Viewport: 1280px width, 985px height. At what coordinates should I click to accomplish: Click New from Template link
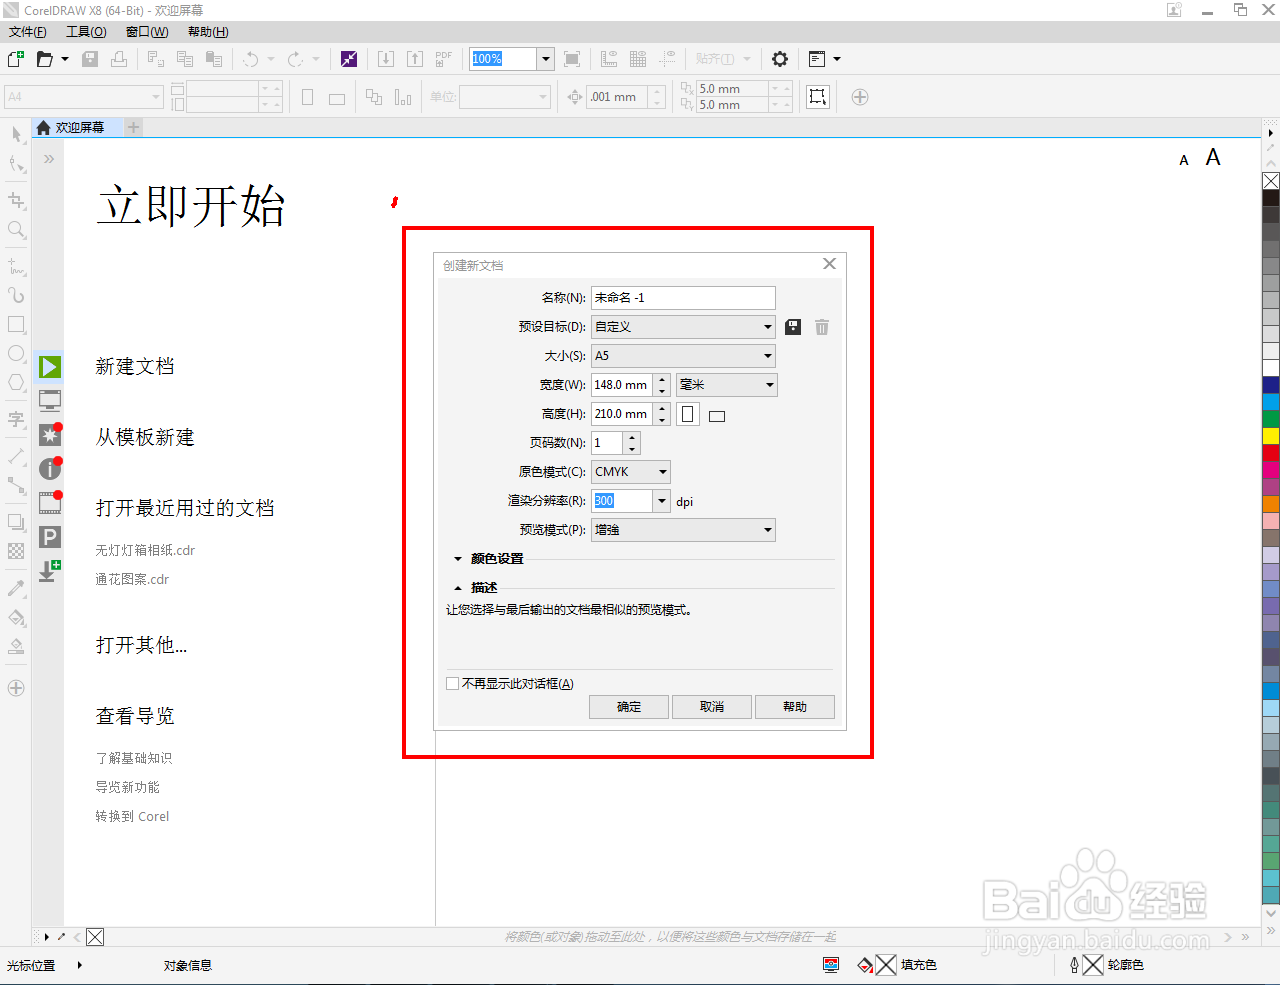(x=145, y=438)
